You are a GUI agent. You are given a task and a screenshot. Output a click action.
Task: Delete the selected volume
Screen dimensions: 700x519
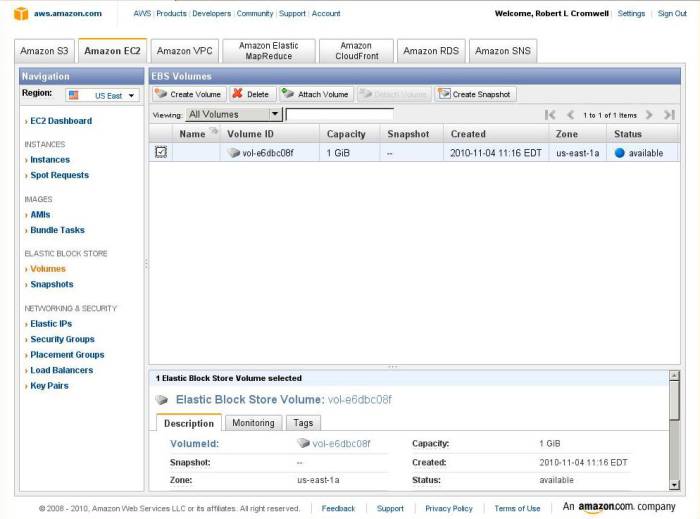point(253,94)
